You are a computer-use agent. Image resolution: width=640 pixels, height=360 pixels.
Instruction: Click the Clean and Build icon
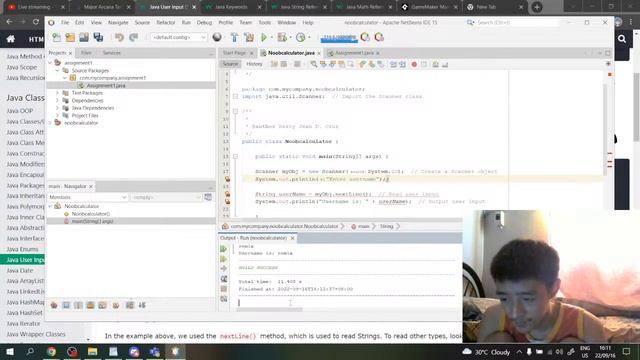click(249, 38)
